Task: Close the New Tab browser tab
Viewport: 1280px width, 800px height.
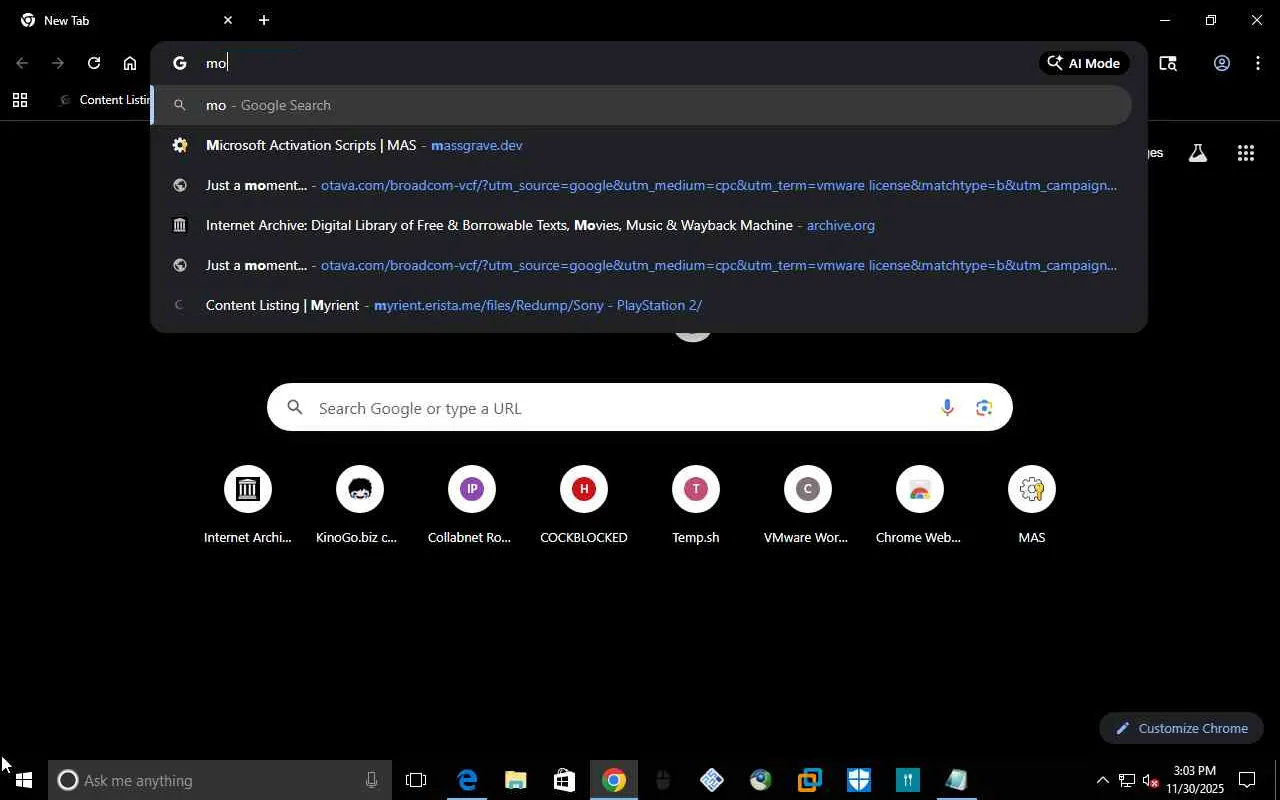Action: (228, 20)
